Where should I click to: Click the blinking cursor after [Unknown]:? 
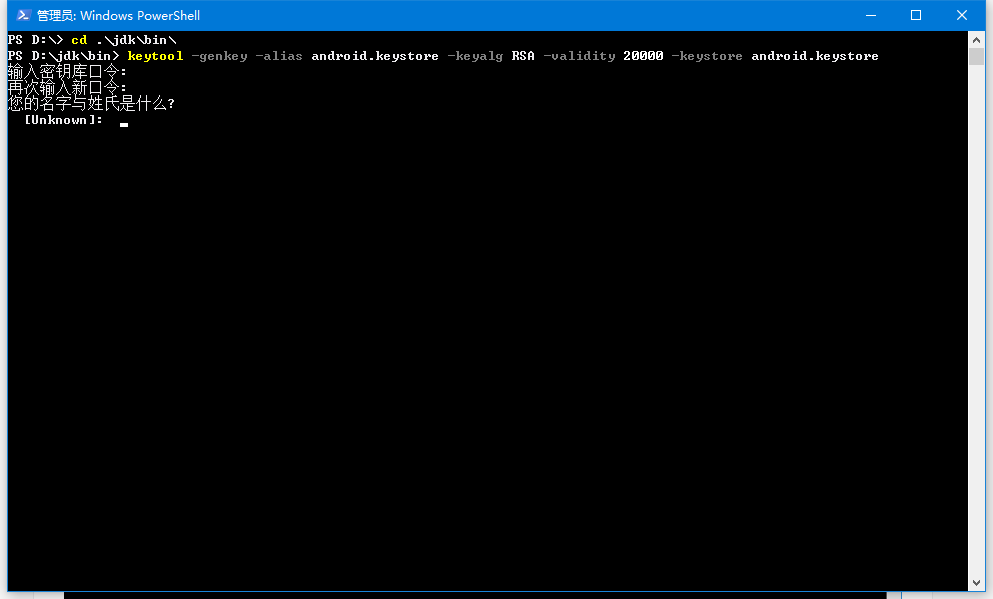click(124, 125)
